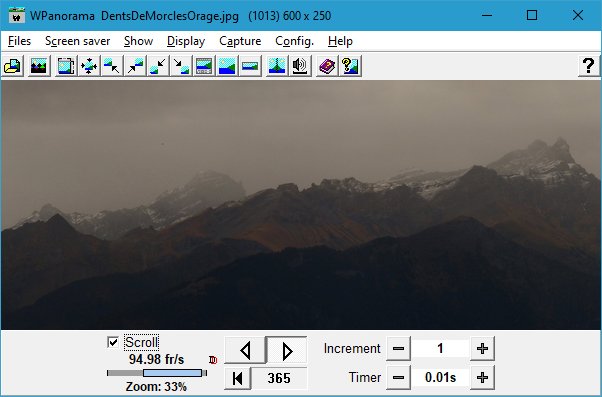Click the Timer value field showing 0.01s
Screen dimensions: 602x397
pyautogui.click(x=440, y=377)
